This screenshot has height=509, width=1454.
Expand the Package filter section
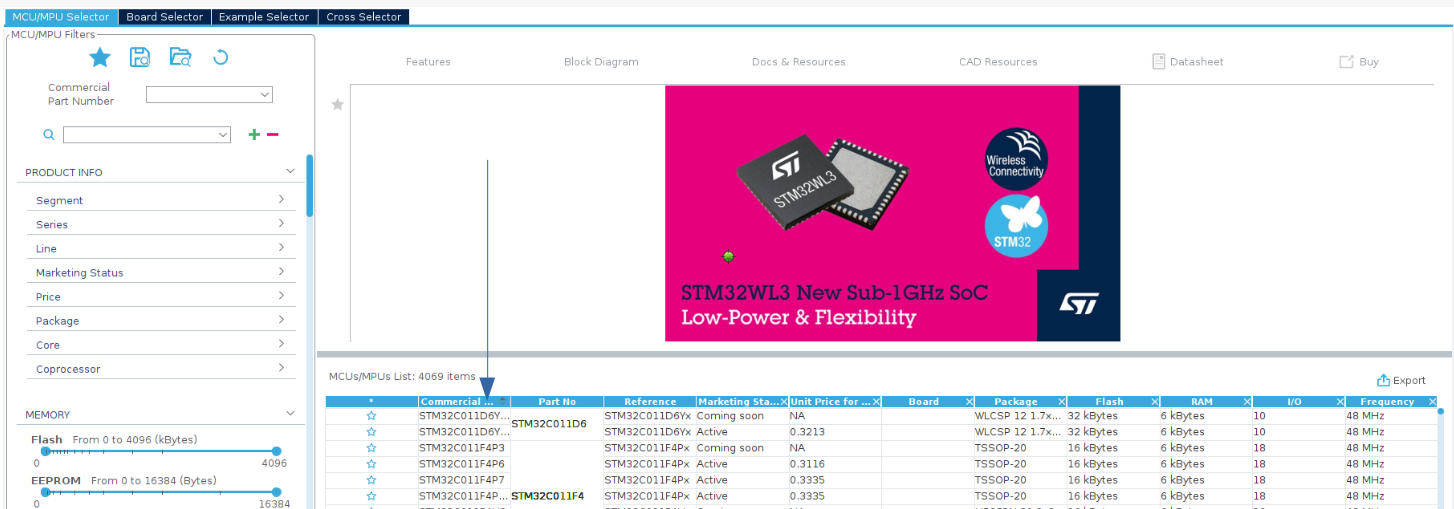point(160,321)
